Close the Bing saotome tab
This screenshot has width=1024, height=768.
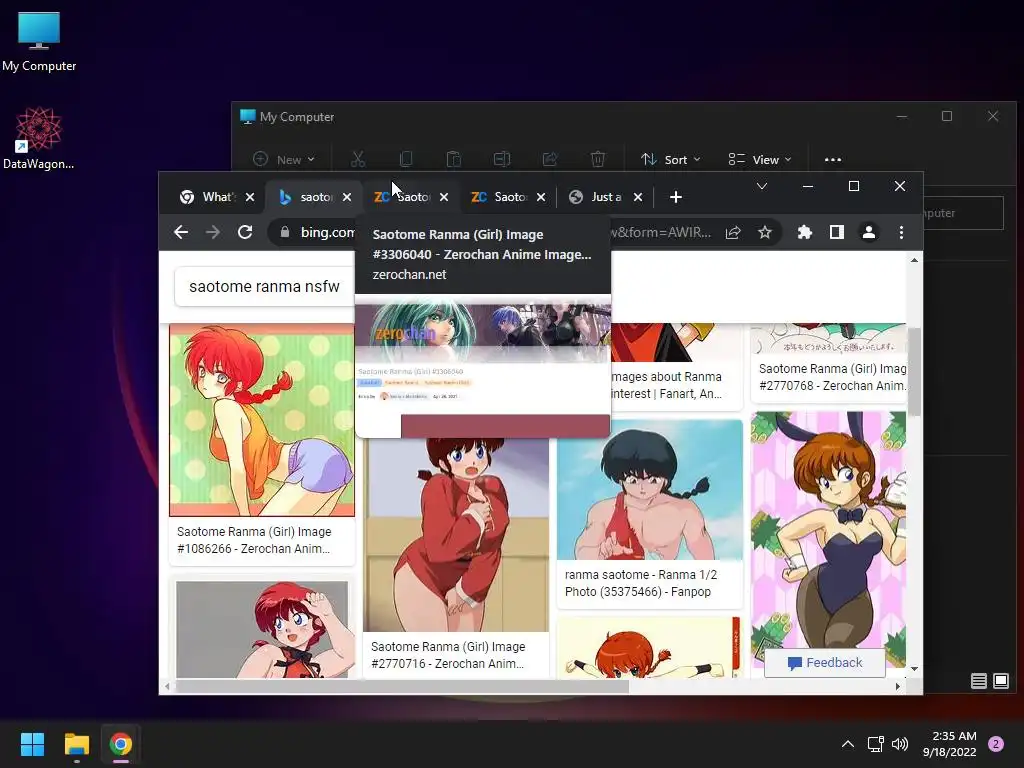[347, 197]
